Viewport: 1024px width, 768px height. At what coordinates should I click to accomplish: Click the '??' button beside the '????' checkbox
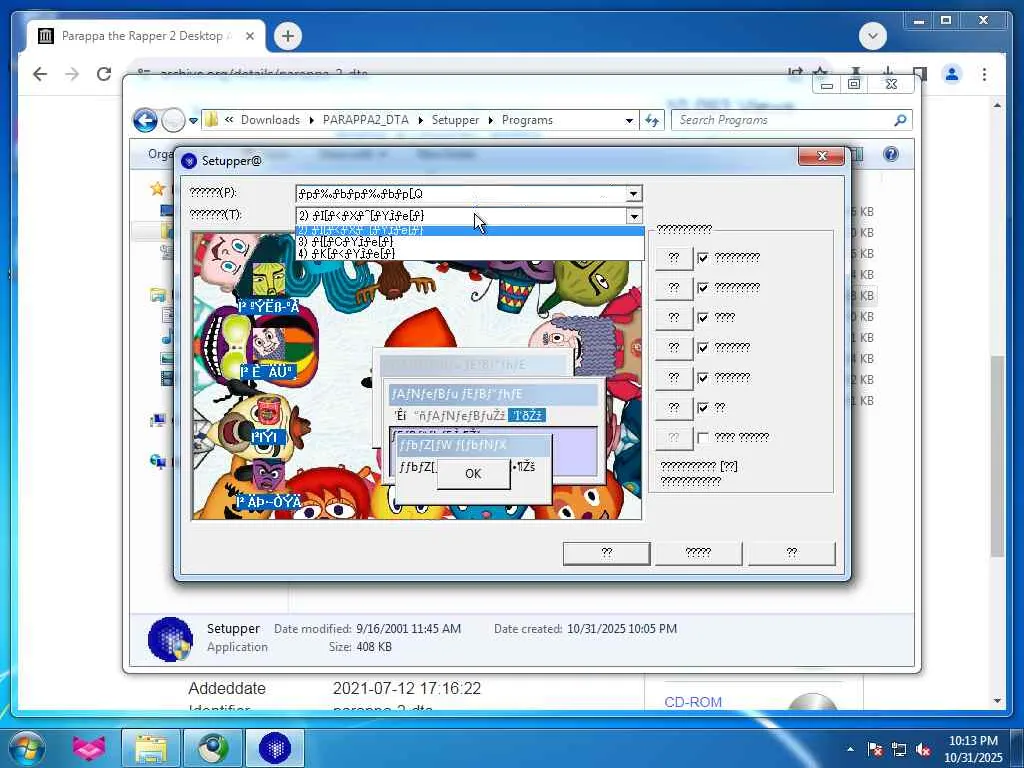tap(674, 318)
